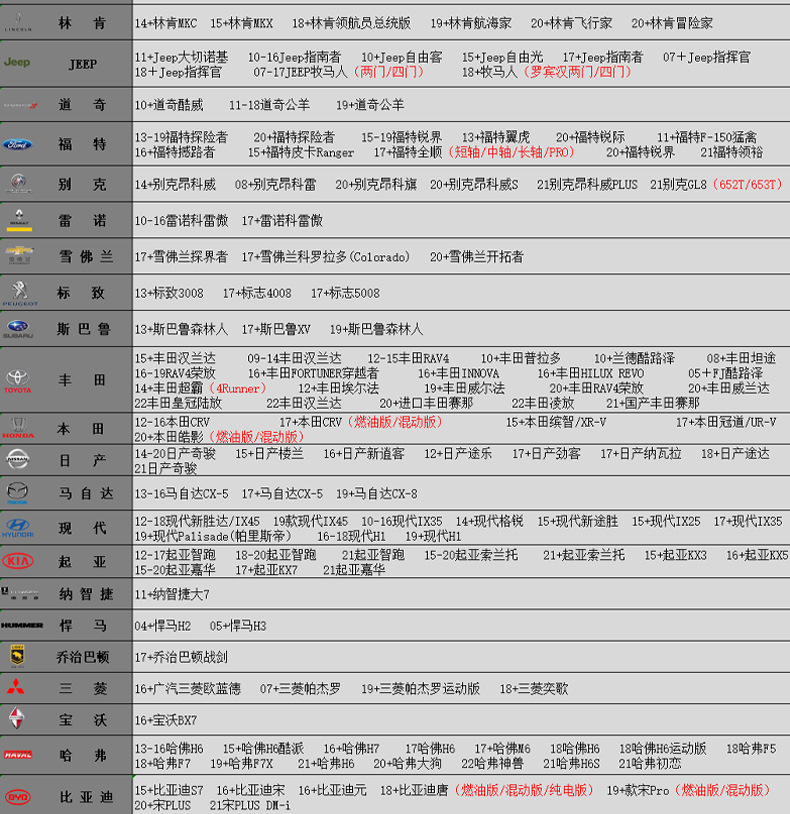Screen dimensions: 790x814
Task: Click 16+宝沃BX7 model entry
Action: tap(166, 721)
